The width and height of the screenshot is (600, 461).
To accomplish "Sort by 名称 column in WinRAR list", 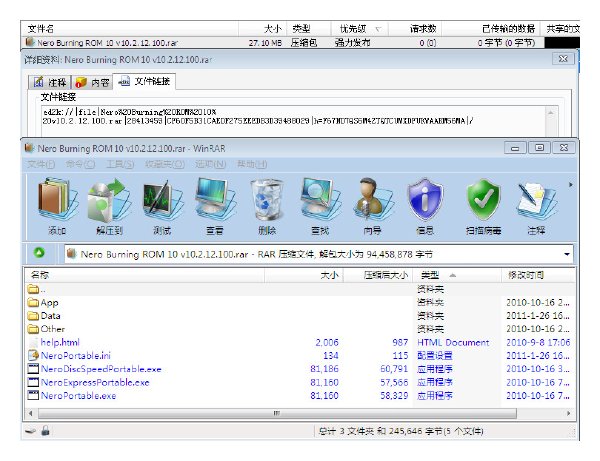I will pos(145,275).
